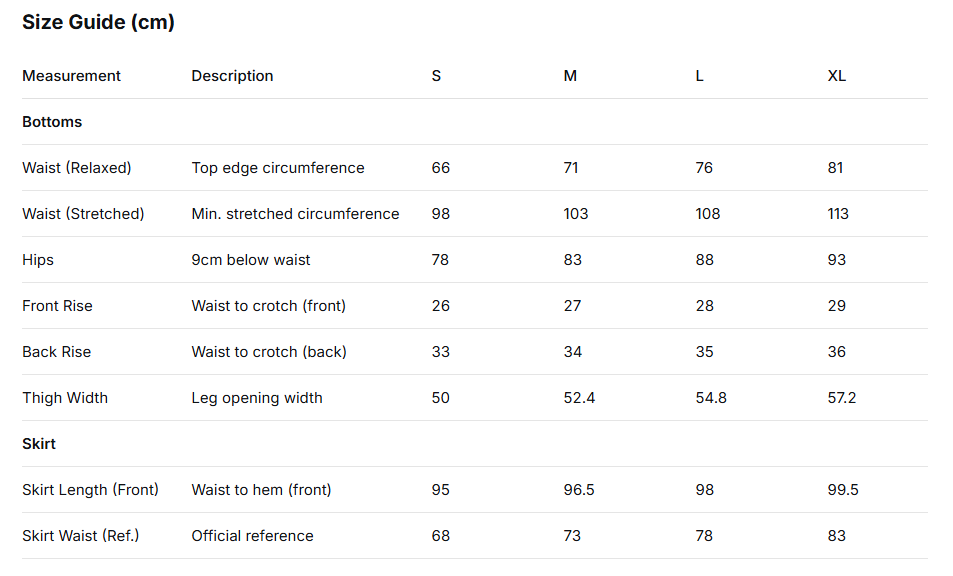Click the '9cm below waist' description

tap(251, 260)
